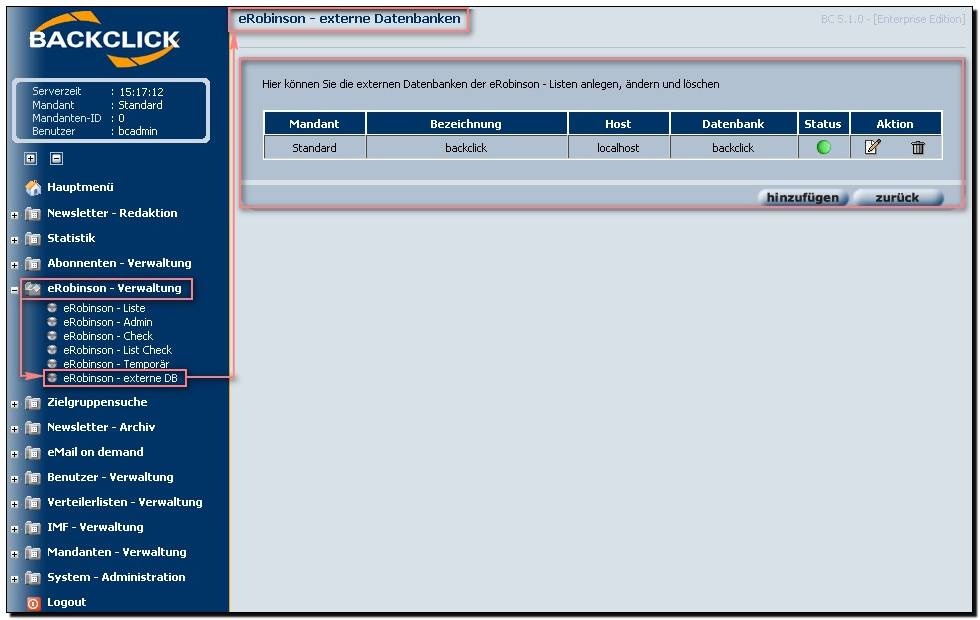Delete the backclick database entry
Image resolution: width=980 pixels, height=620 pixels.
point(918,148)
